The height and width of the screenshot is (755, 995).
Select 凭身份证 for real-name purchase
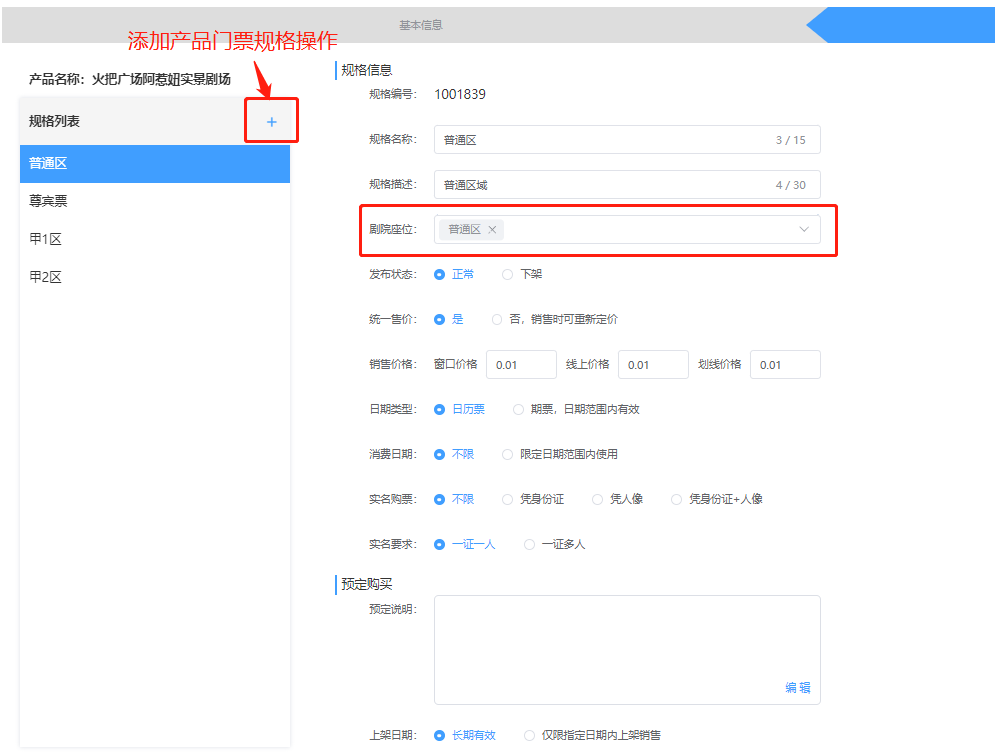(x=508, y=499)
